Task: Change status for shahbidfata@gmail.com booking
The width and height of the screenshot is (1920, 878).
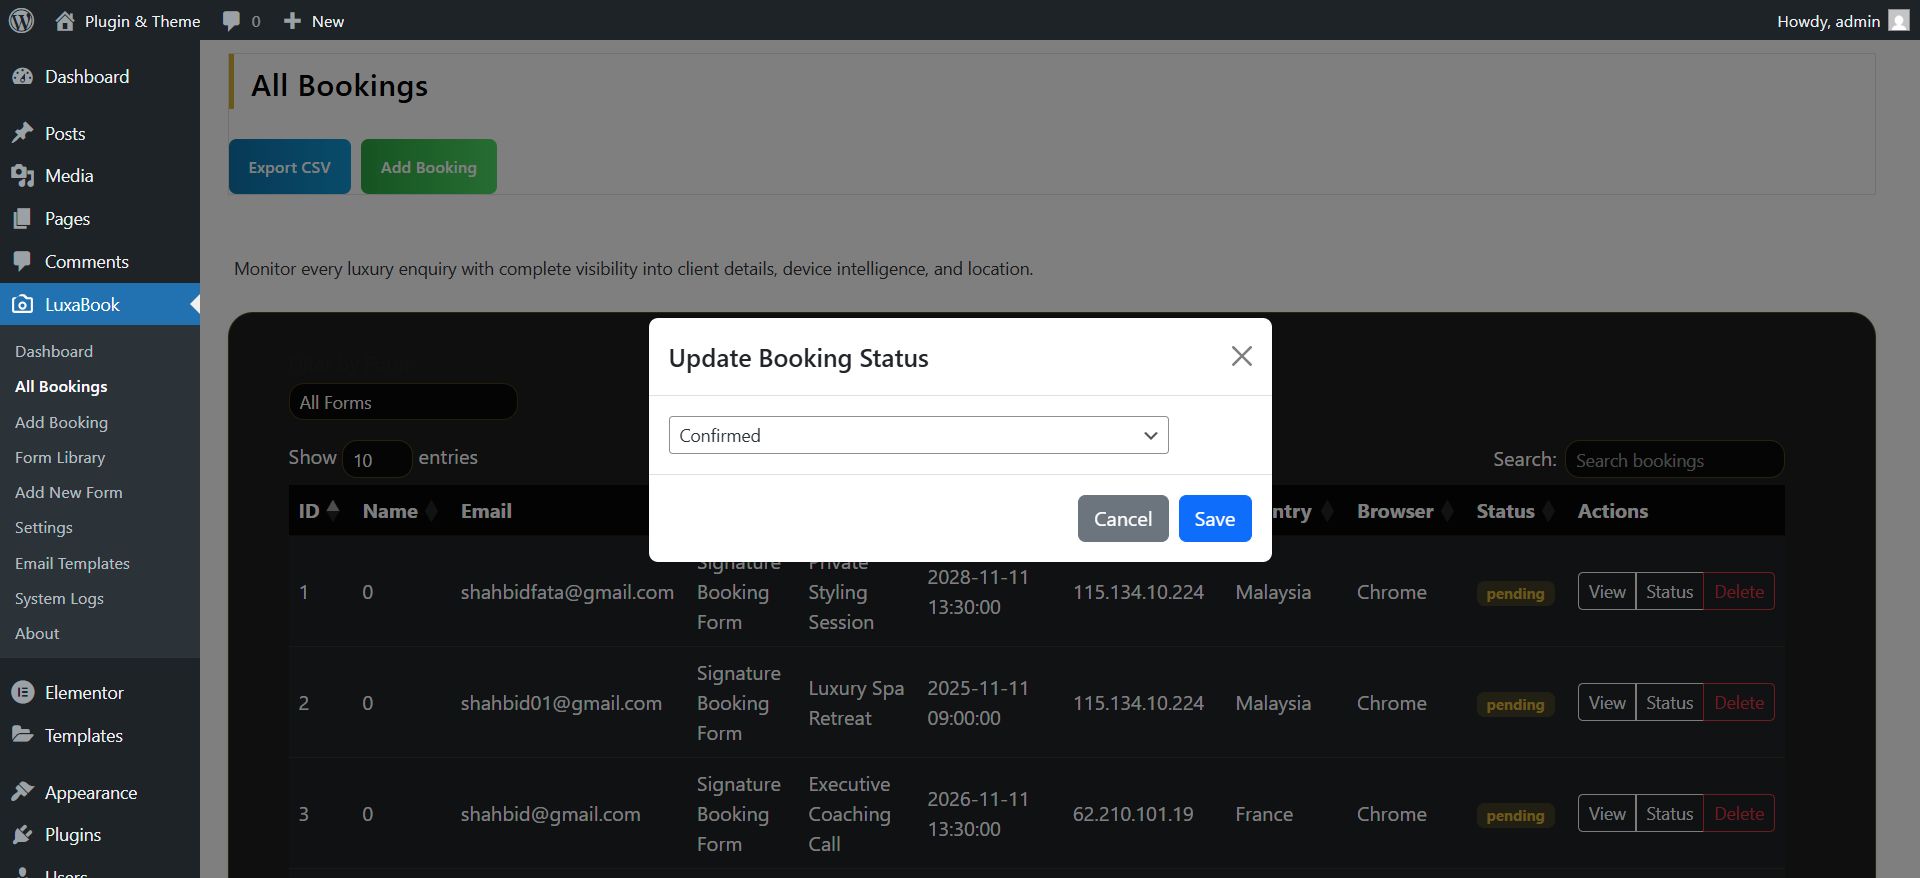Action: [1670, 592]
